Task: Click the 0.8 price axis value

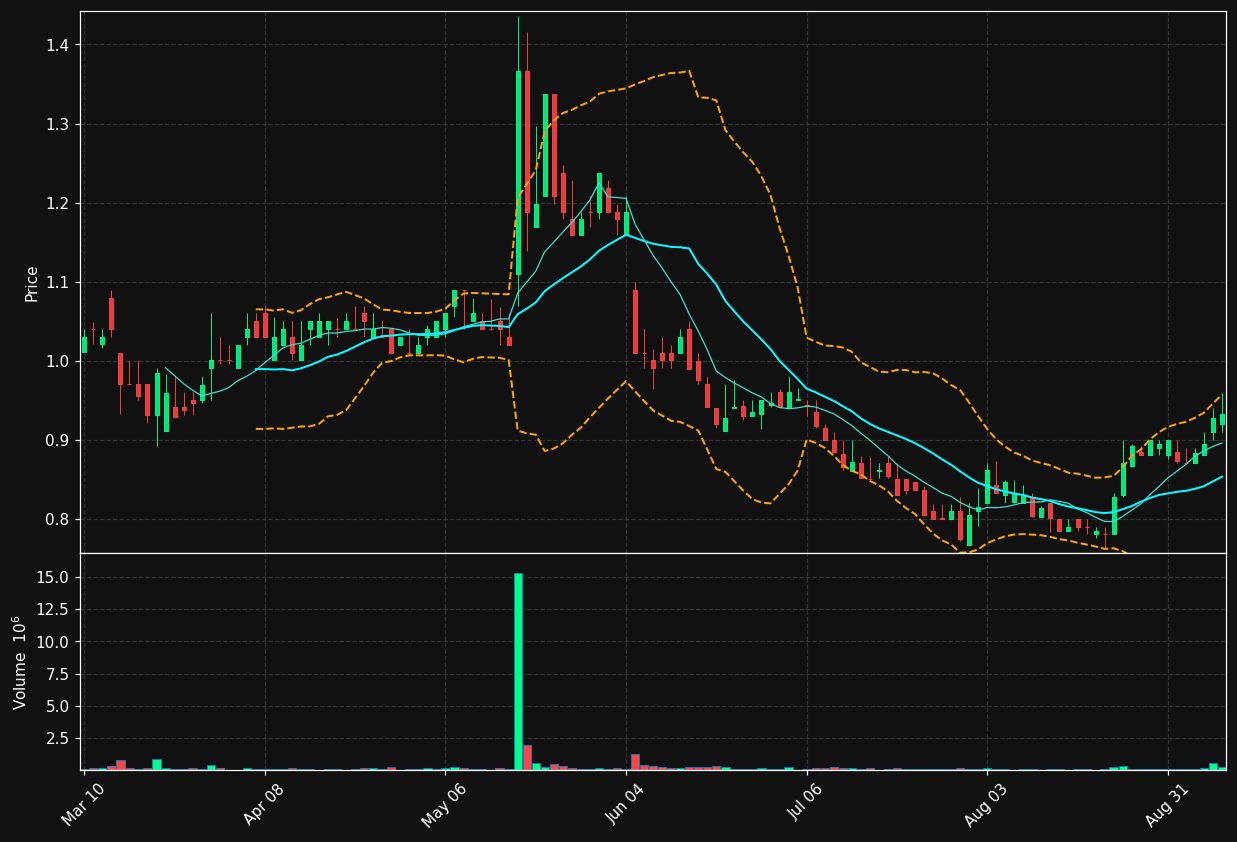Action: point(57,519)
